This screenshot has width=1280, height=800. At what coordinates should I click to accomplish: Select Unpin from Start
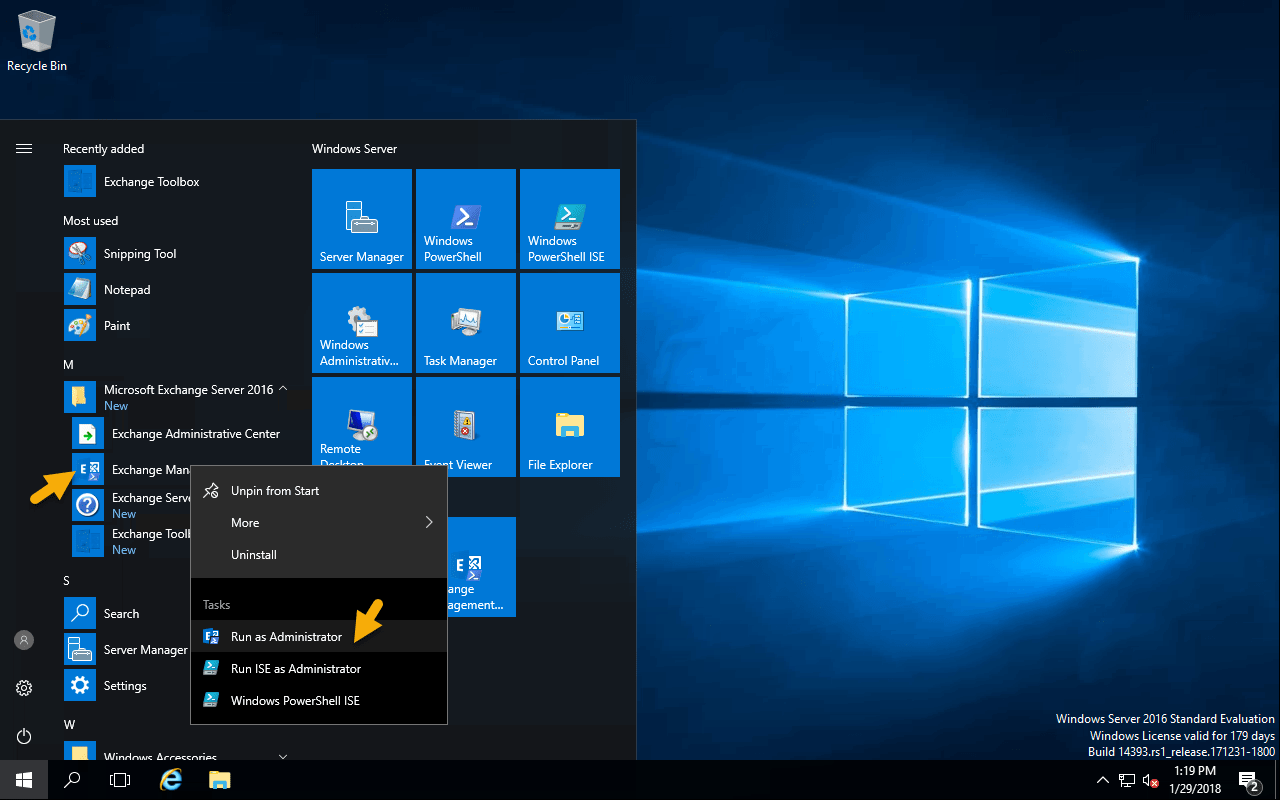click(319, 491)
